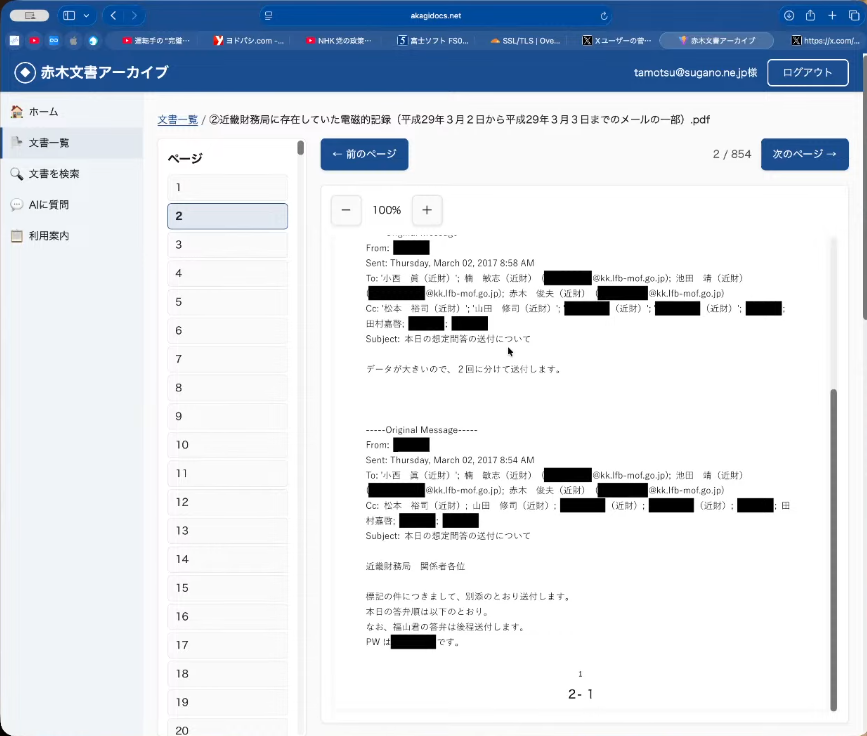The image size is (867, 736).
Task: Open Safari downloads icon
Action: pyautogui.click(x=788, y=16)
